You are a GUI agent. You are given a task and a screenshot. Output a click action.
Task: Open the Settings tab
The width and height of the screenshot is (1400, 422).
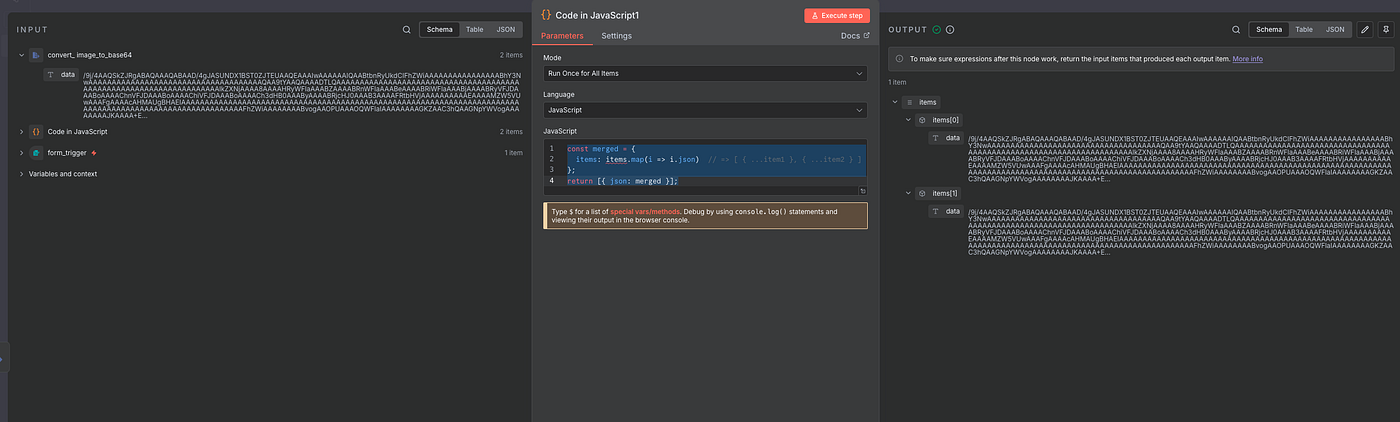pyautogui.click(x=616, y=36)
